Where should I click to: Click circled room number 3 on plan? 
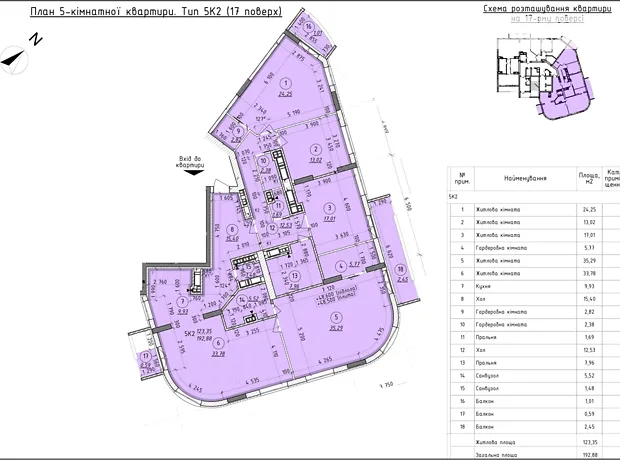pyautogui.click(x=329, y=207)
